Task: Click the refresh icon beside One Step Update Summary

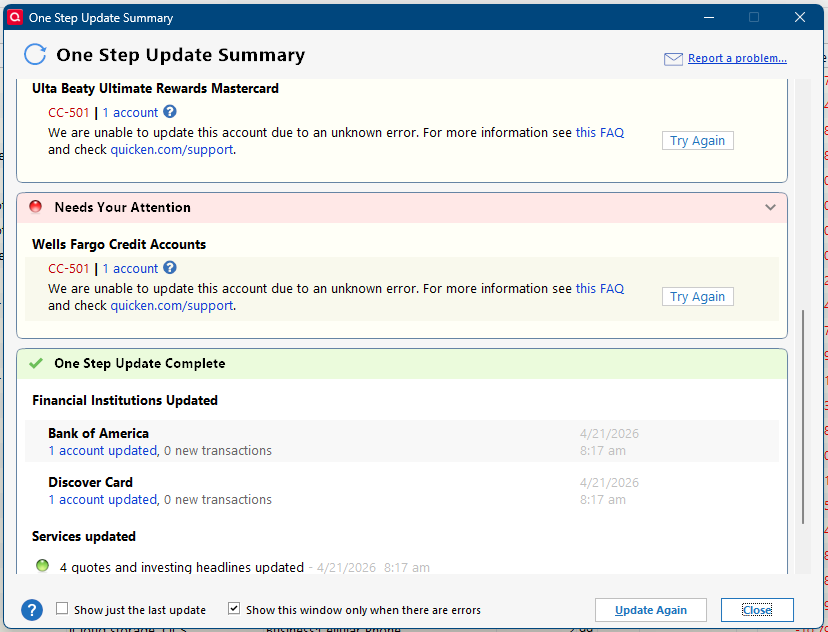Action: point(35,54)
